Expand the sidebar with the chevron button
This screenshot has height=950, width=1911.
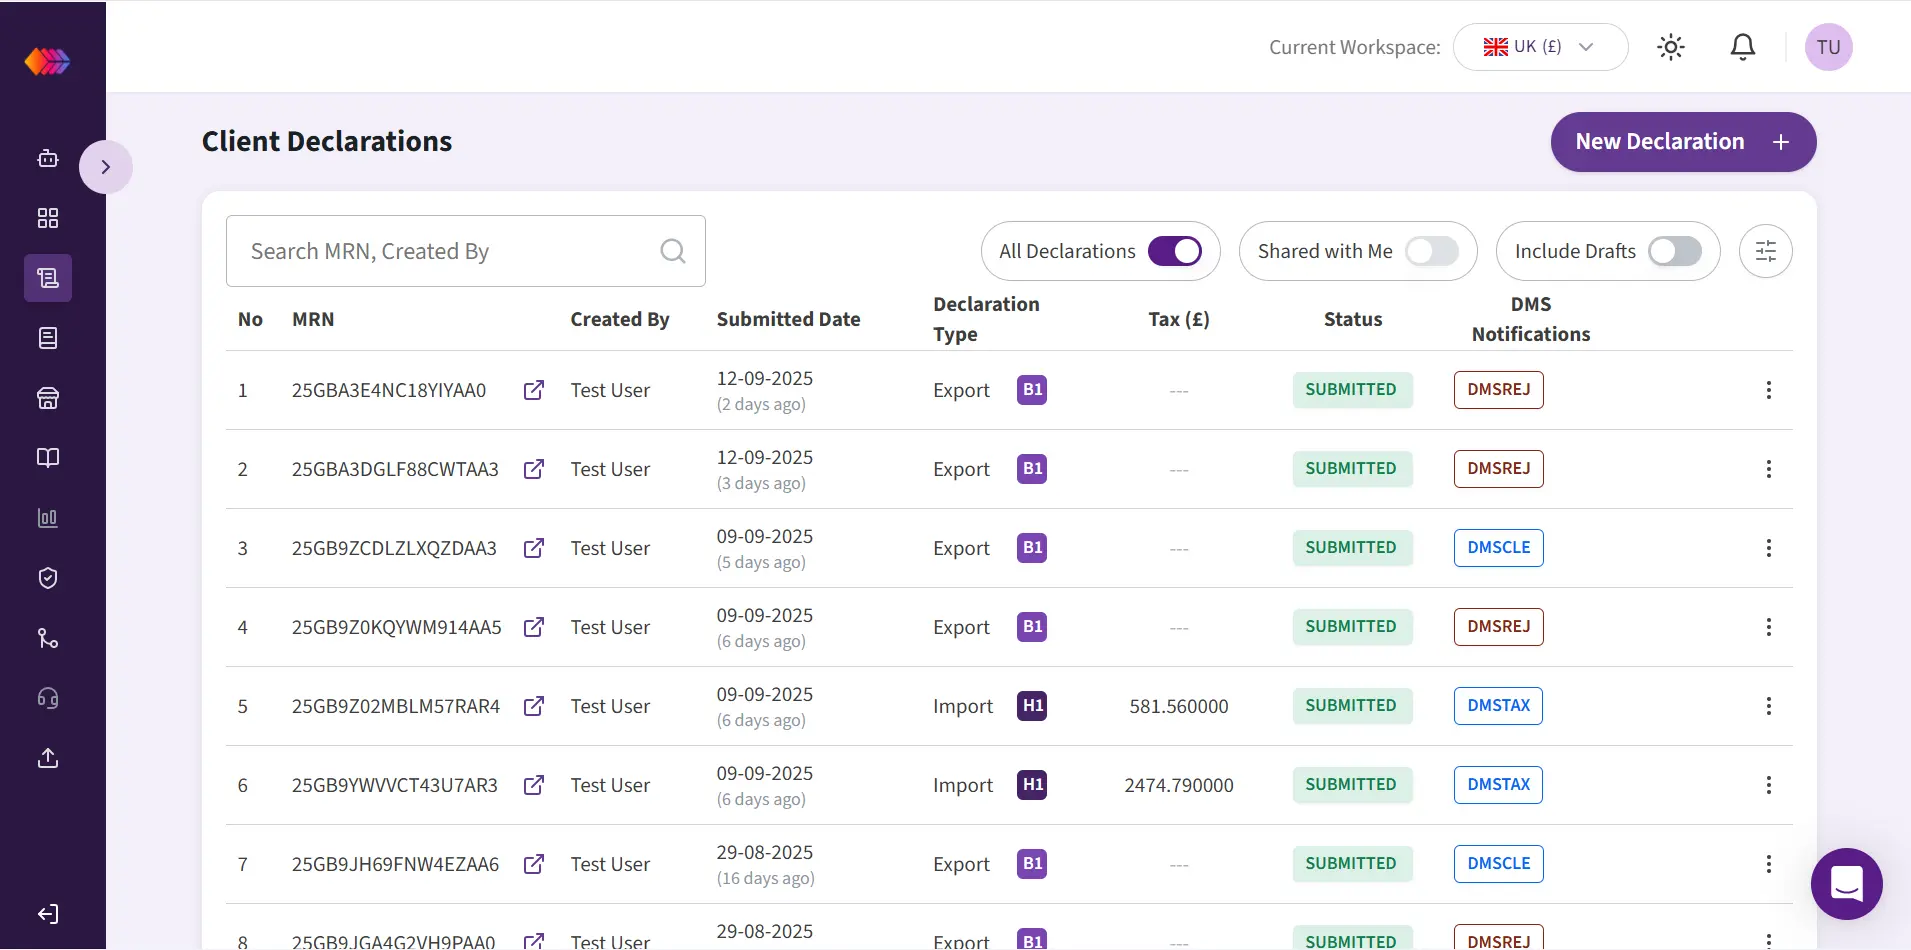(x=105, y=167)
